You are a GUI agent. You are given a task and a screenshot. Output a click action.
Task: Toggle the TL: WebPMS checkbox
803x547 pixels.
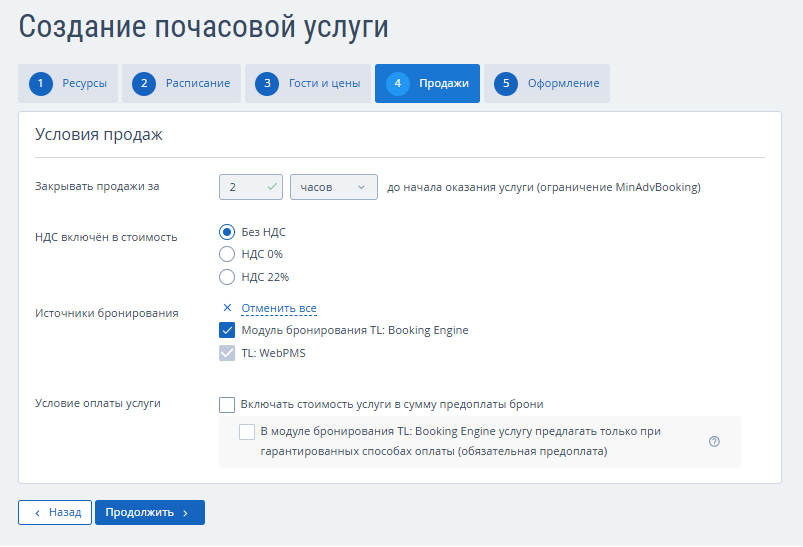click(x=227, y=353)
